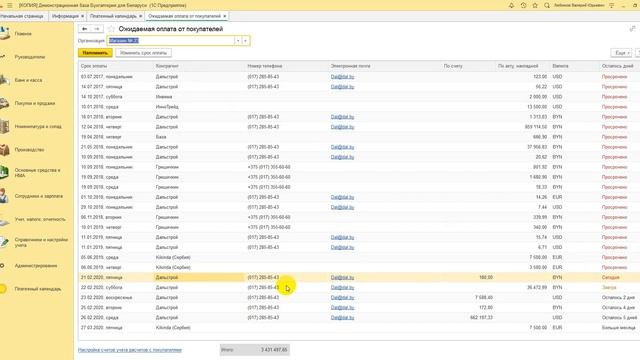
Task: Close the Платежный календарь tab
Action: [140, 16]
